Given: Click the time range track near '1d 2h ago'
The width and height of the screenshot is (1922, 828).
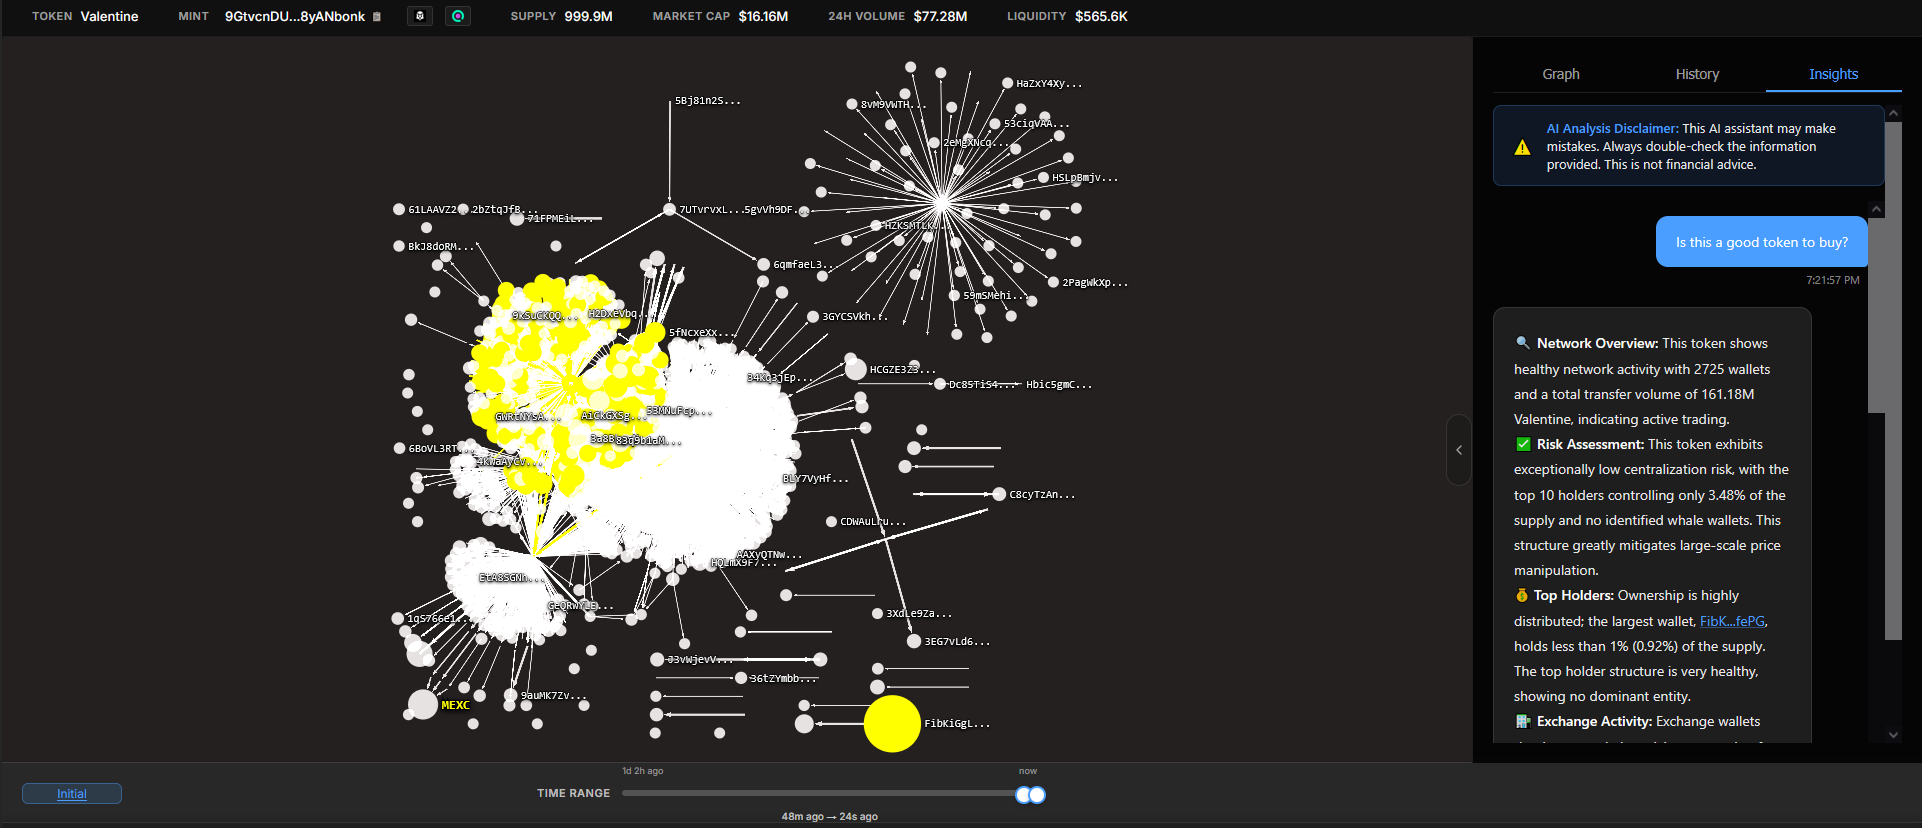Looking at the screenshot, I should click(643, 793).
